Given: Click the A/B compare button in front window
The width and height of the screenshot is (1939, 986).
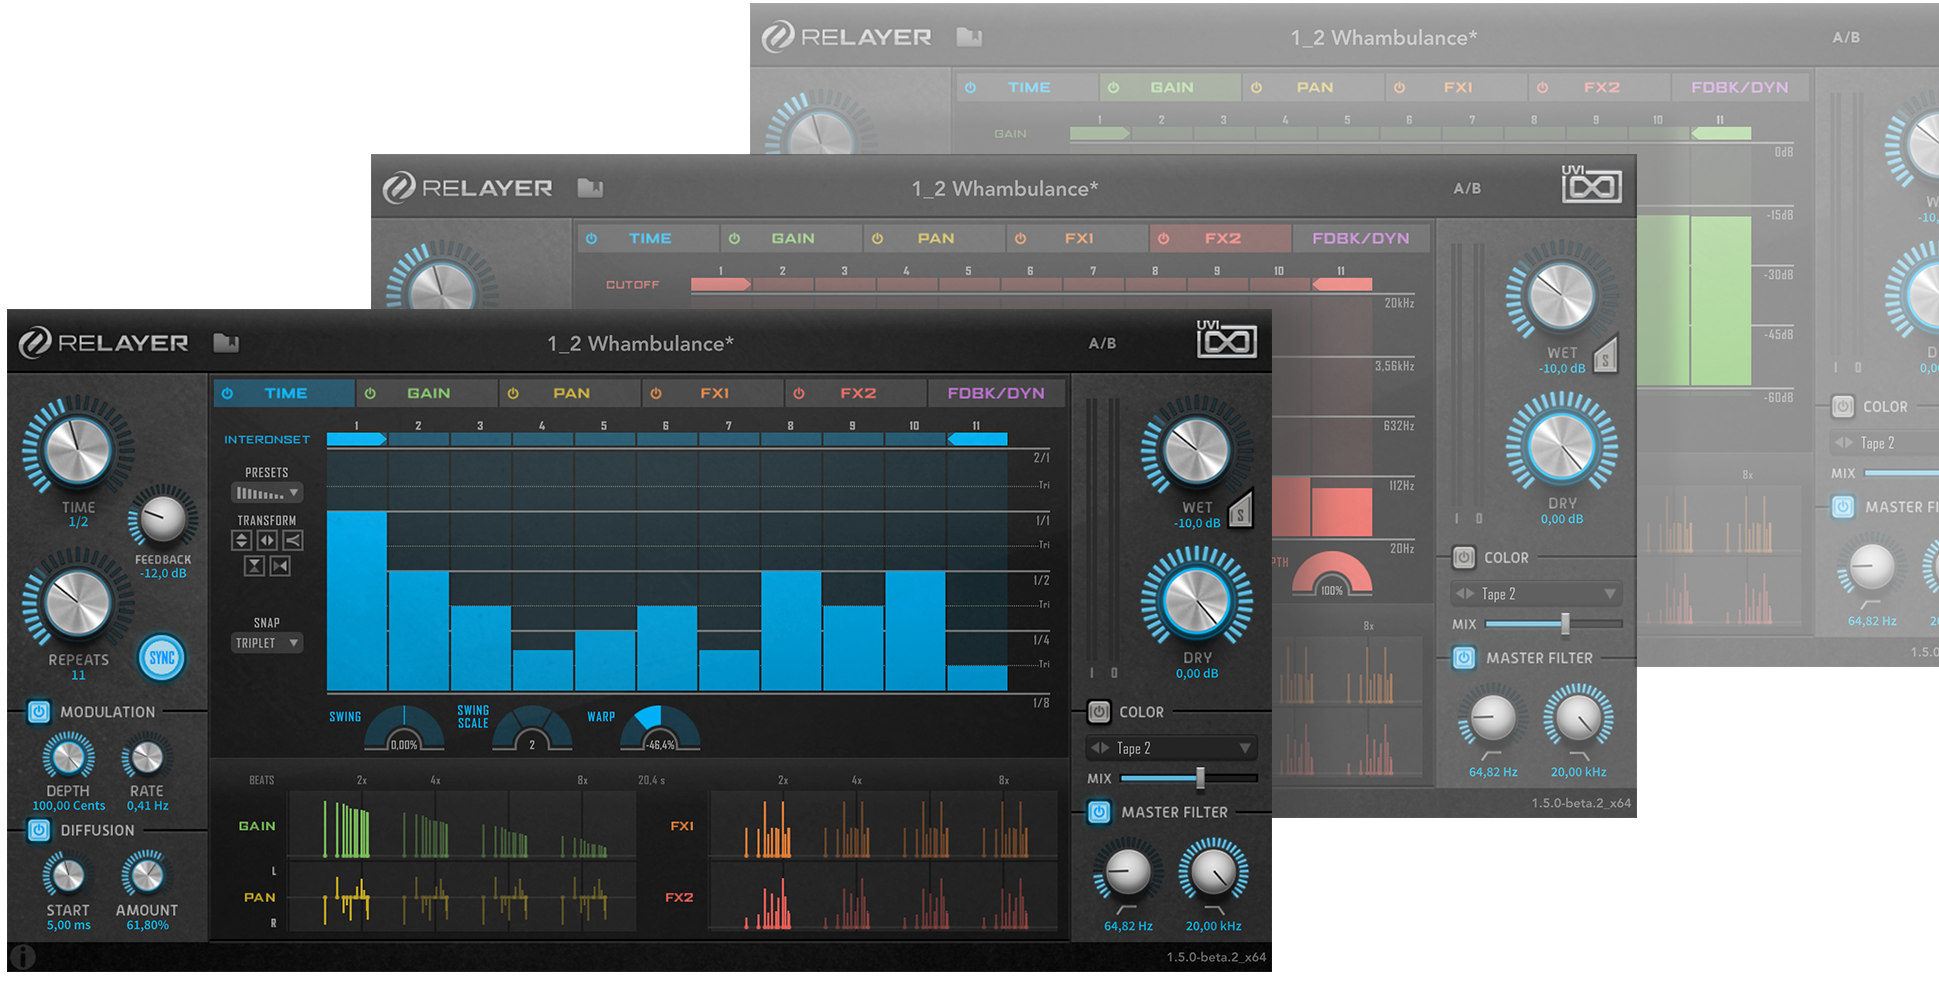Looking at the screenshot, I should pos(1102,343).
